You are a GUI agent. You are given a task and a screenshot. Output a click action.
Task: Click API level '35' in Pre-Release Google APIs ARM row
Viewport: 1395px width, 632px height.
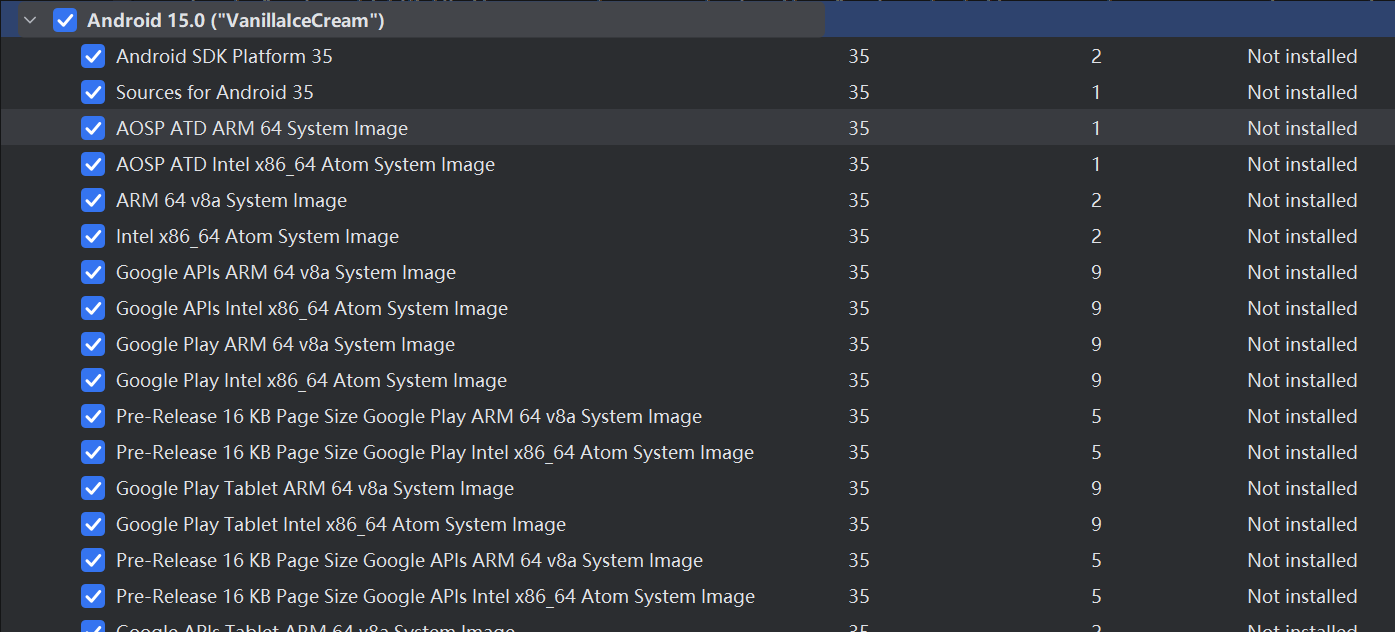coord(859,560)
